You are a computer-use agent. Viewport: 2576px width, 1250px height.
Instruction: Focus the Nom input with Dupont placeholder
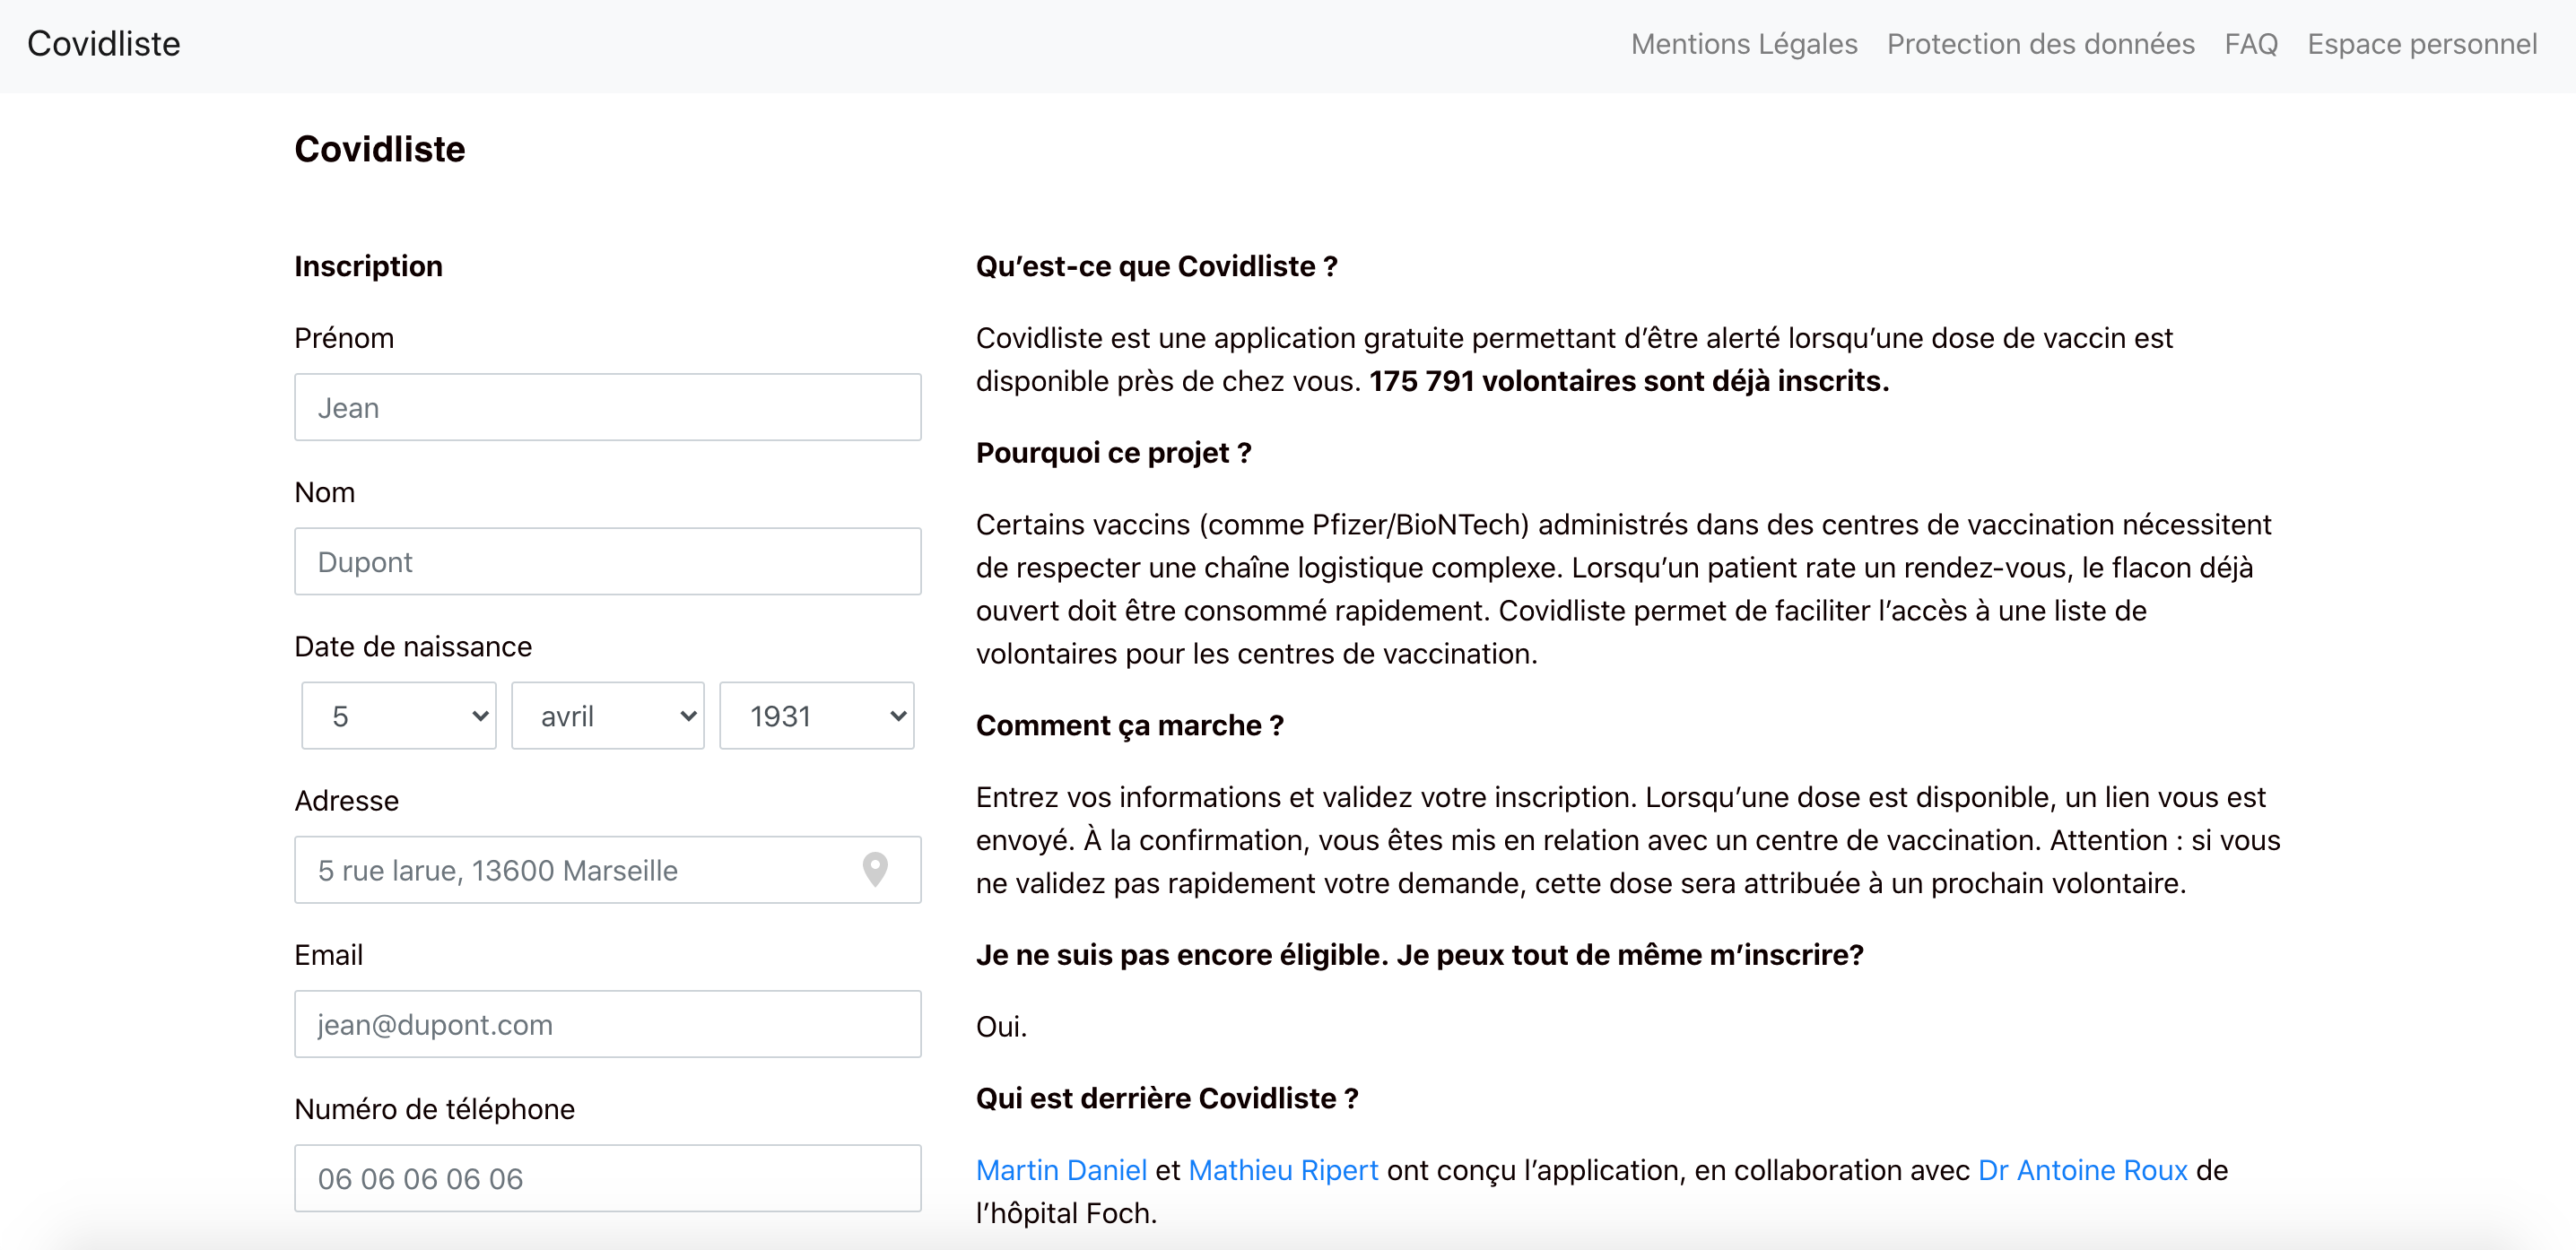(608, 561)
